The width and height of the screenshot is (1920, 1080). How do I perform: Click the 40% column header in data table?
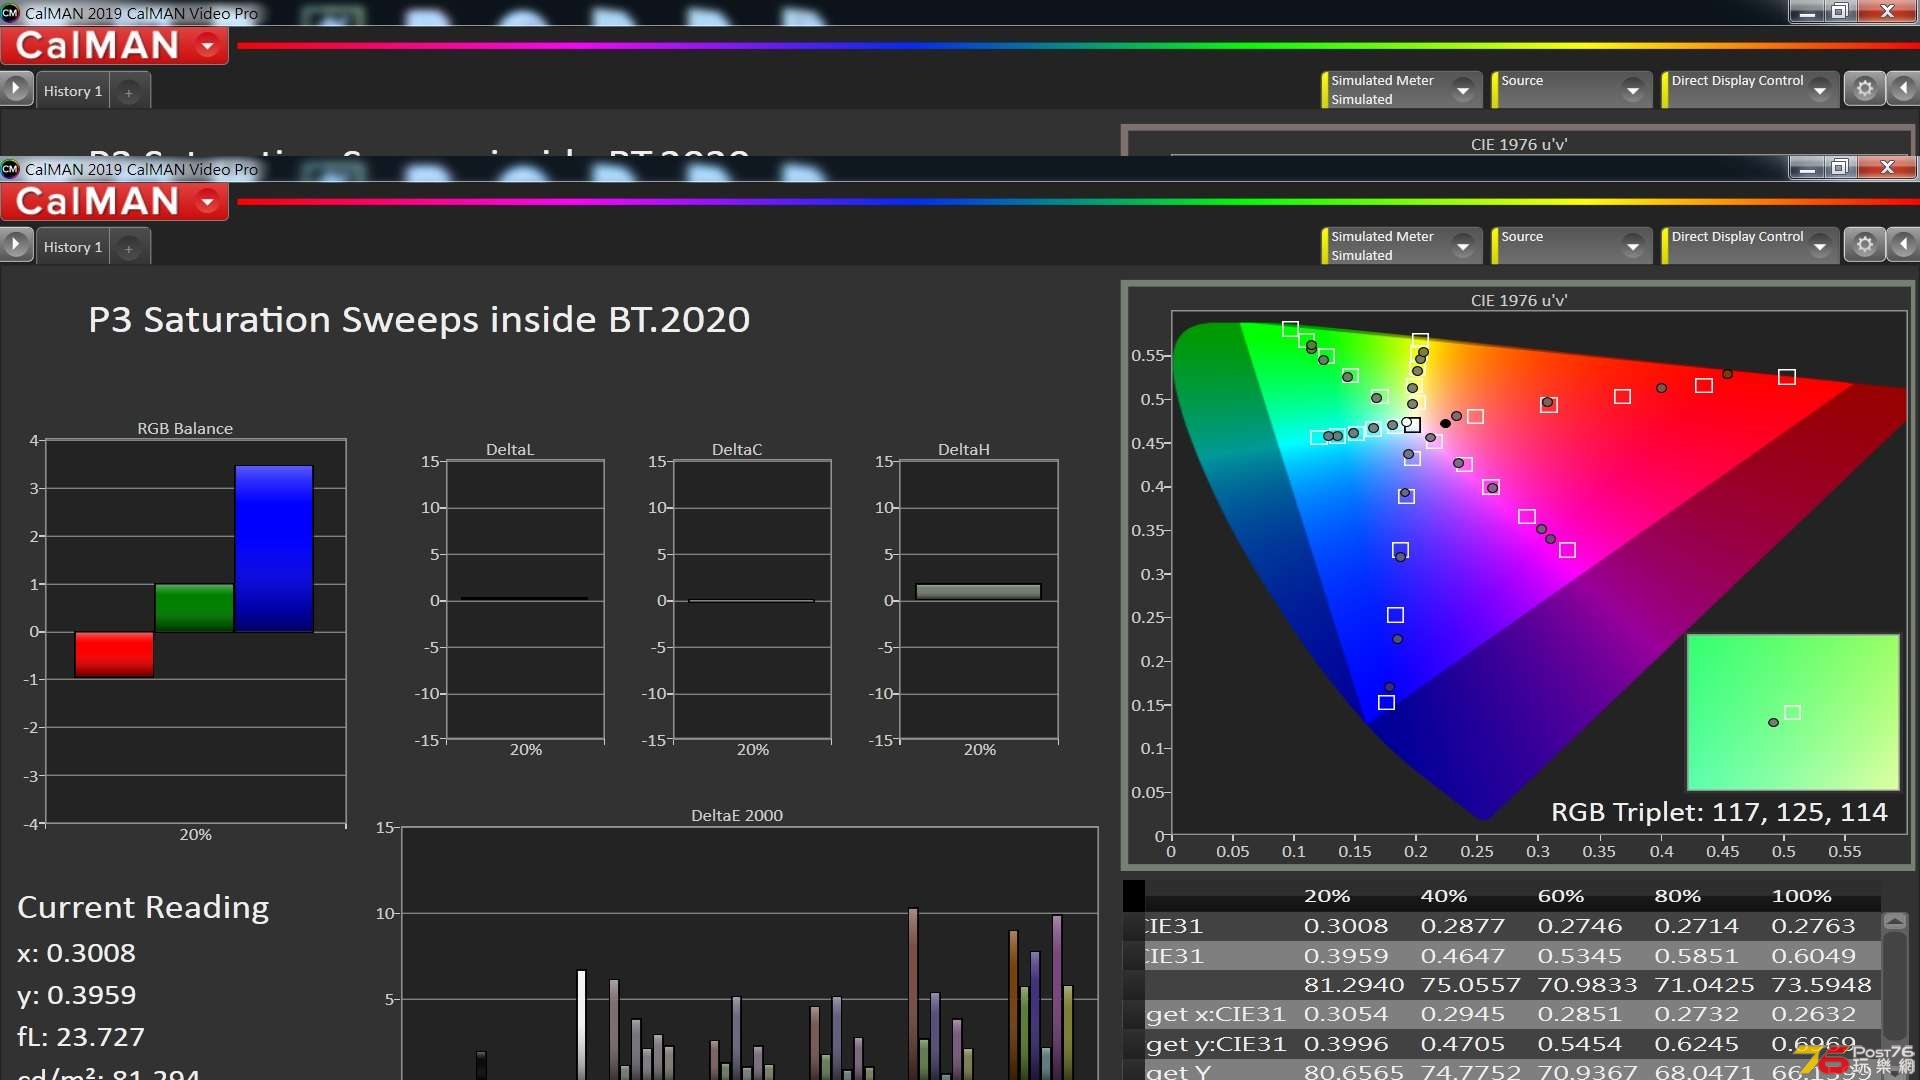[x=1444, y=896]
